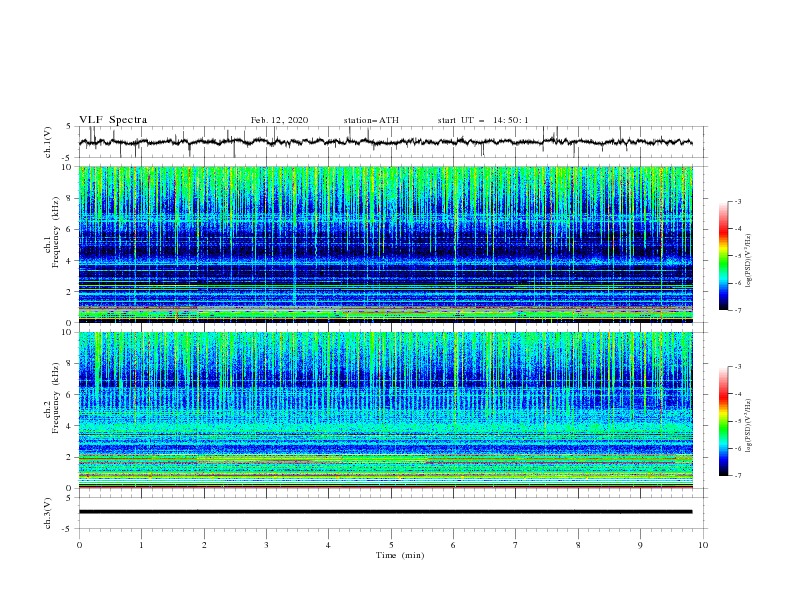This screenshot has height=612, width=792.
Task: Click the ch.1 voltage waveform trace
Action: pyautogui.click(x=385, y=142)
